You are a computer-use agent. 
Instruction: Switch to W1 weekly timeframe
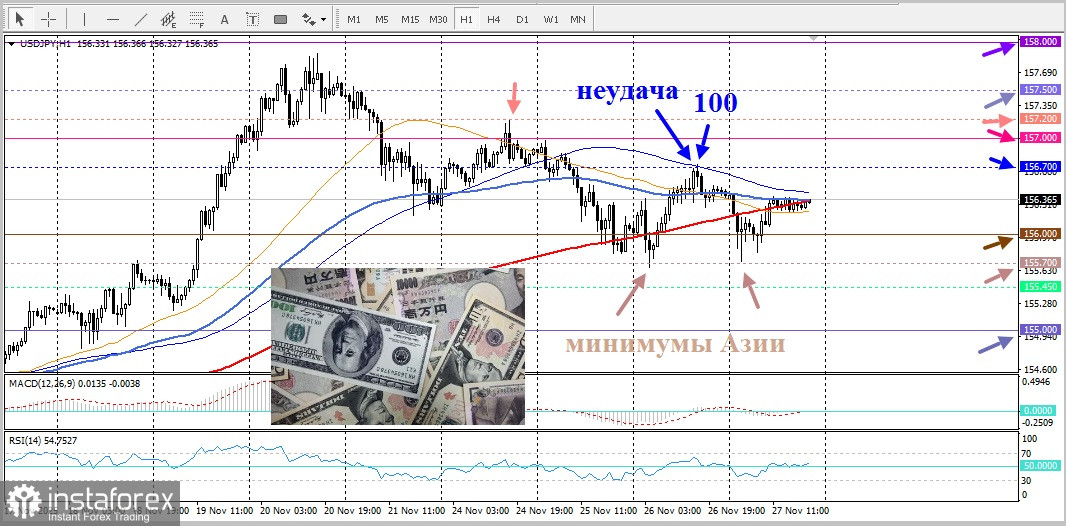(550, 19)
